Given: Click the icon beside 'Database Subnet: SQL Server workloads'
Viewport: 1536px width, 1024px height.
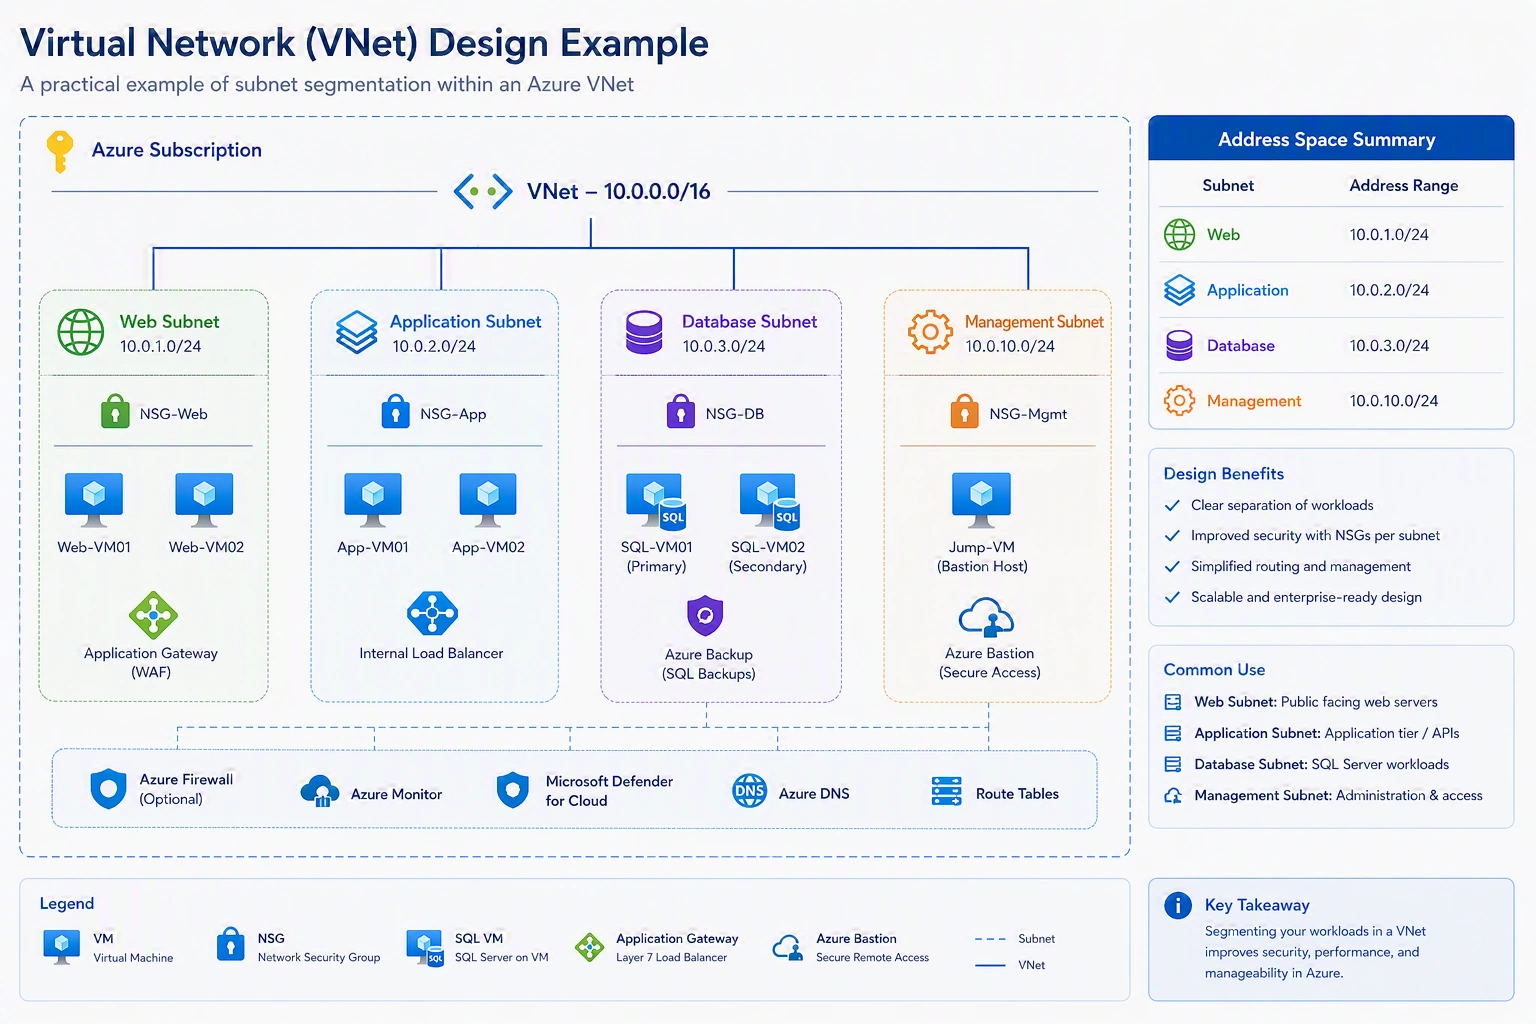Looking at the screenshot, I should 1173,765.
